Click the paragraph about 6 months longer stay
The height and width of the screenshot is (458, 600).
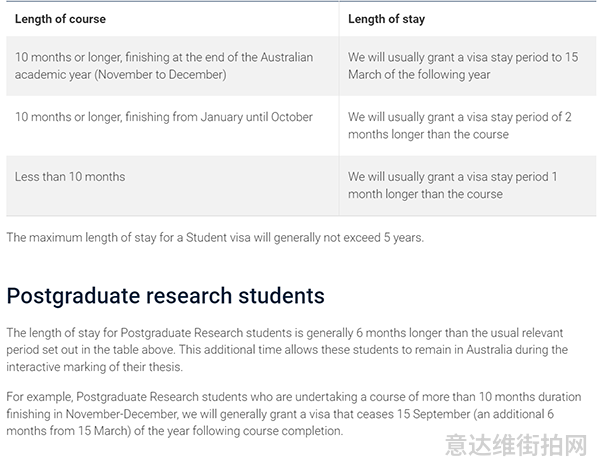tap(287, 350)
